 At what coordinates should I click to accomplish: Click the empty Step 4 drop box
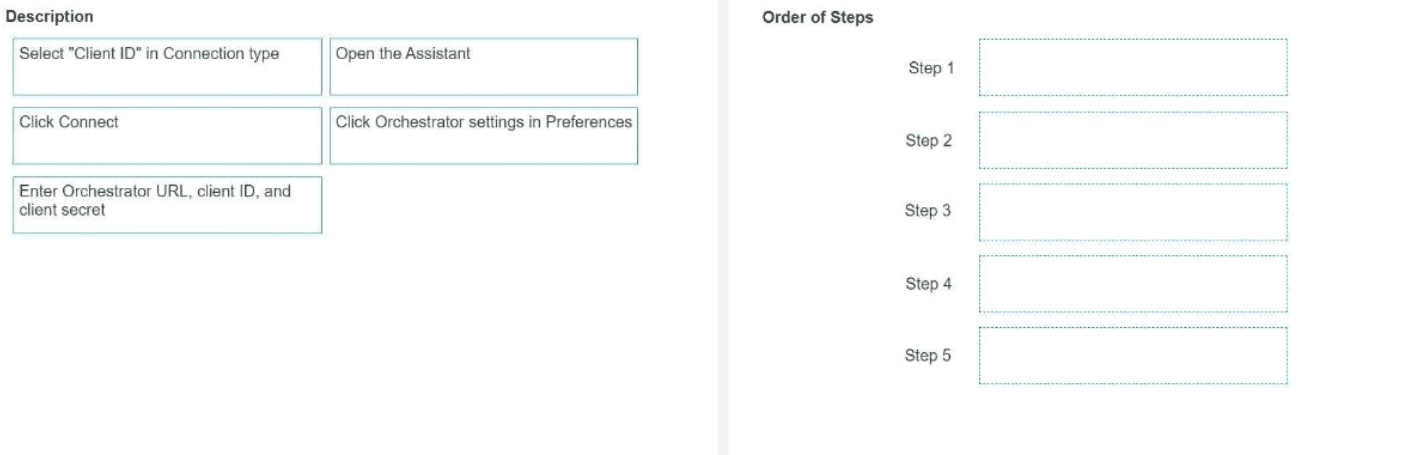[x=1133, y=284]
